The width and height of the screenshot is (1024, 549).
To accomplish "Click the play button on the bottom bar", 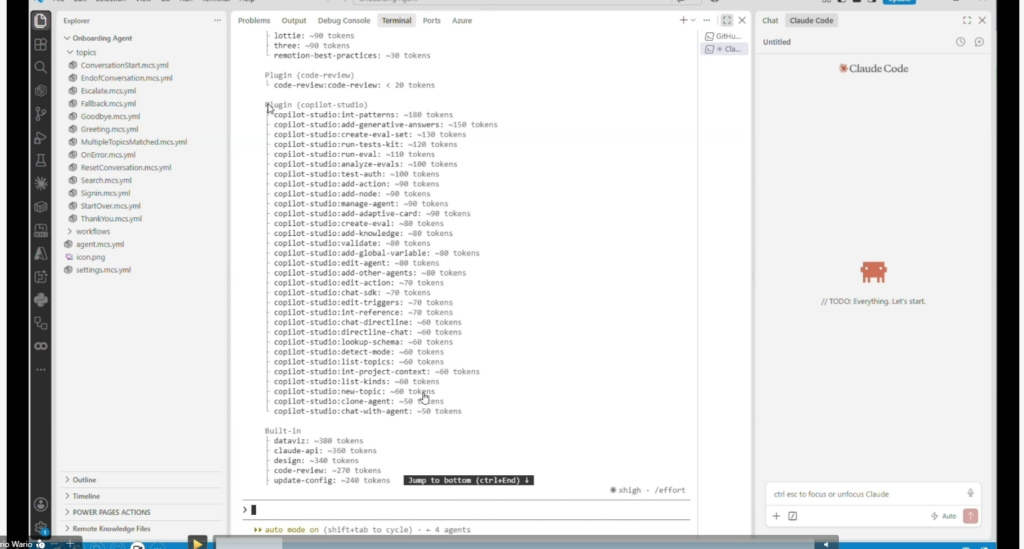I will click(x=197, y=542).
